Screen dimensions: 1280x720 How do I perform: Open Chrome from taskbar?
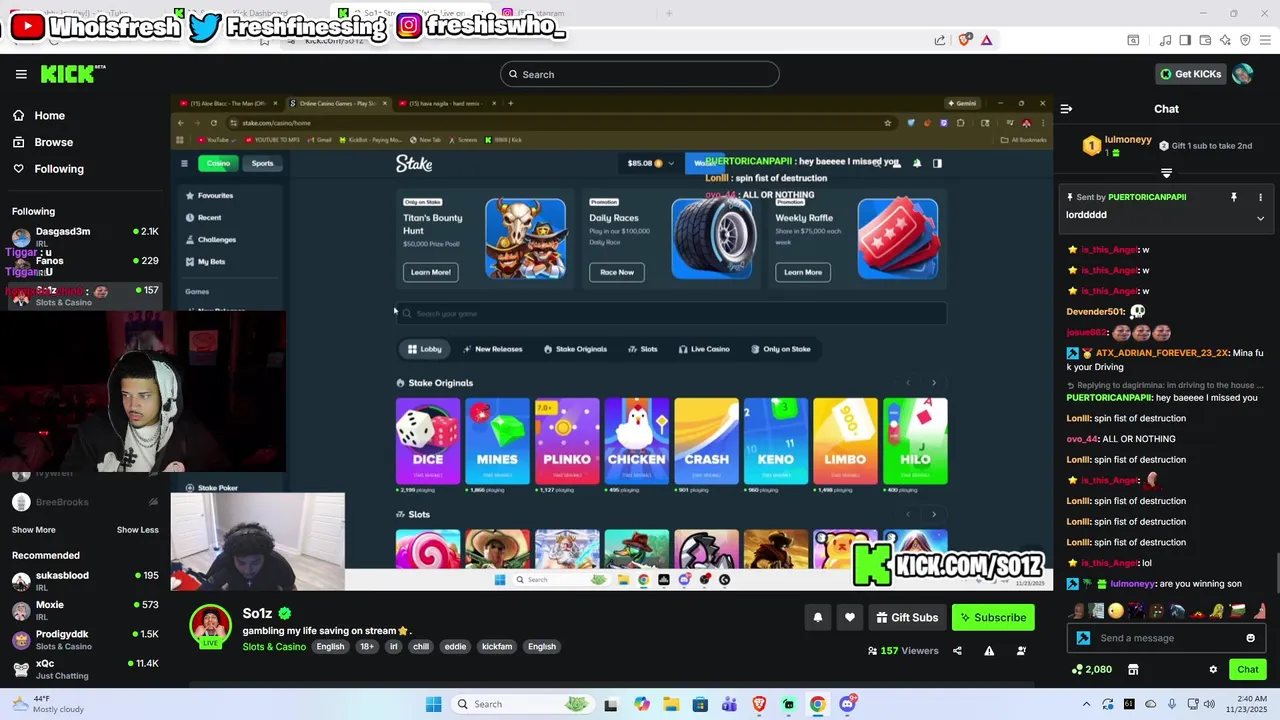click(817, 704)
